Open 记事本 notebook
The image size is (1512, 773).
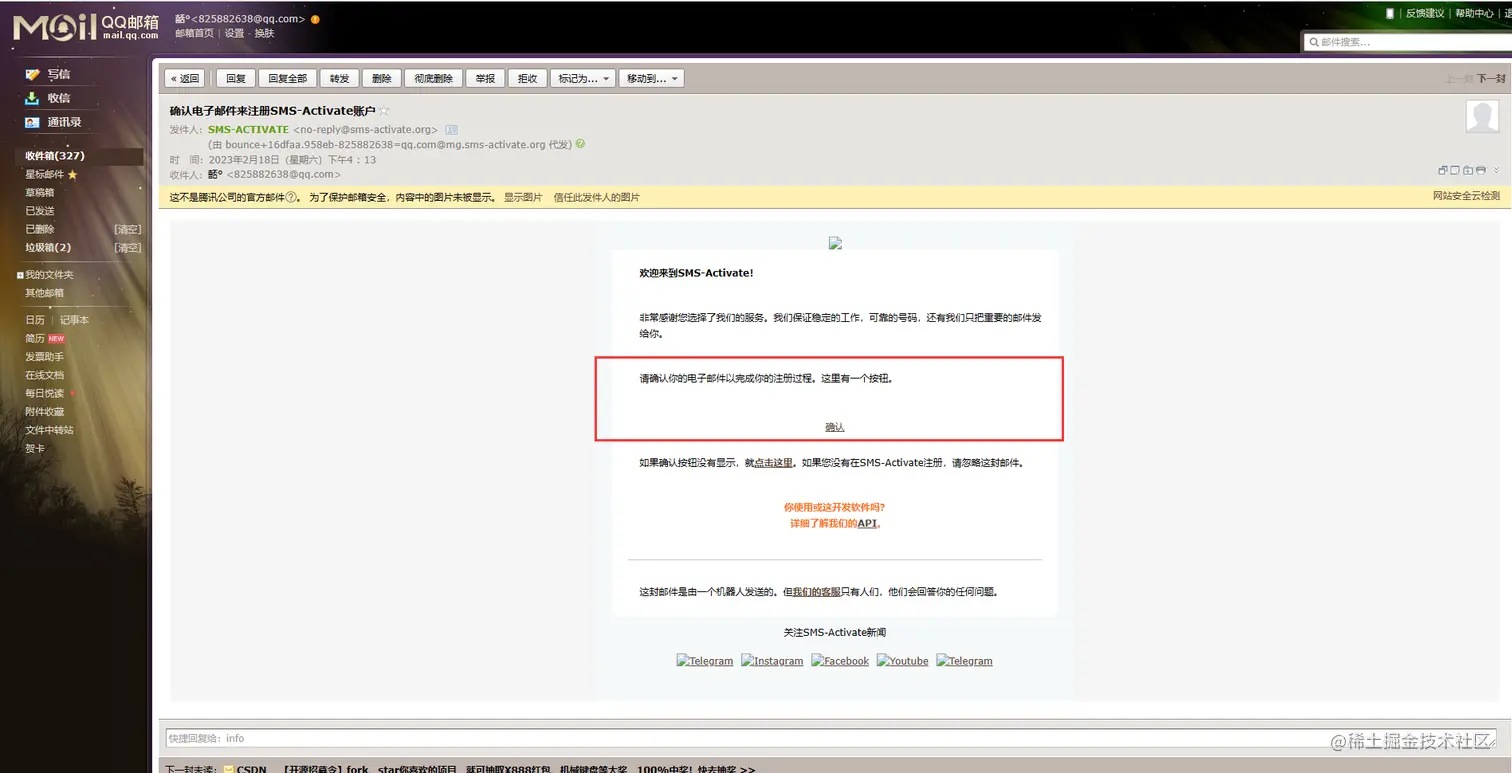coord(74,320)
